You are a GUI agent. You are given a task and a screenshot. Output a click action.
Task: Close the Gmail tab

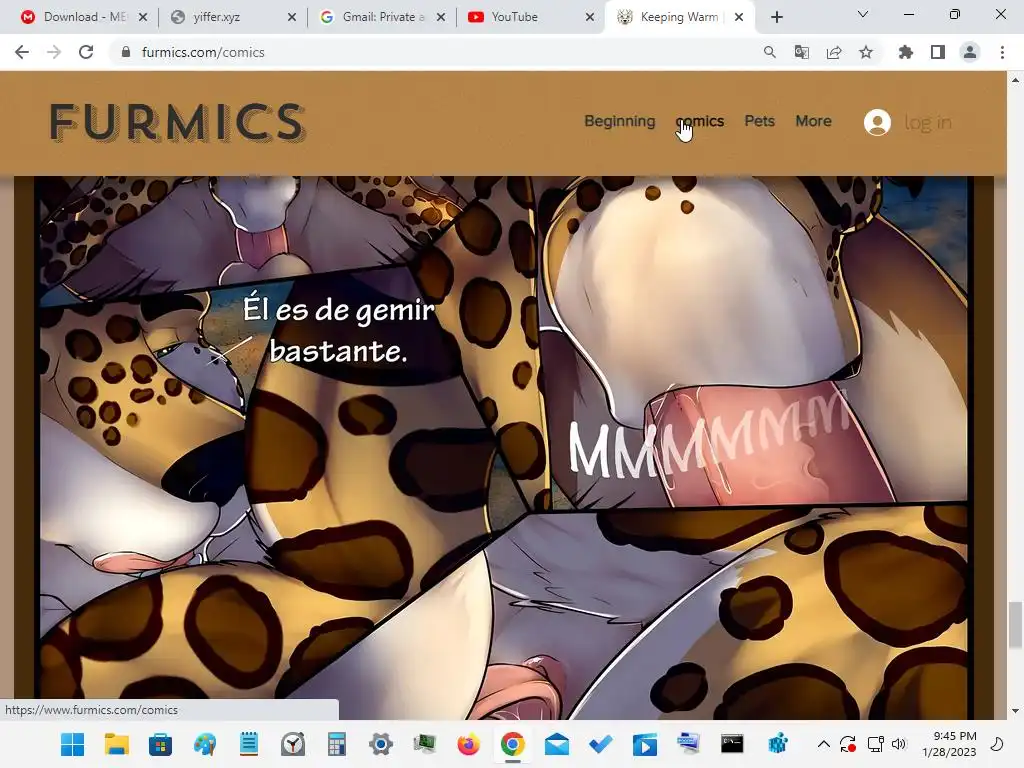(x=441, y=17)
